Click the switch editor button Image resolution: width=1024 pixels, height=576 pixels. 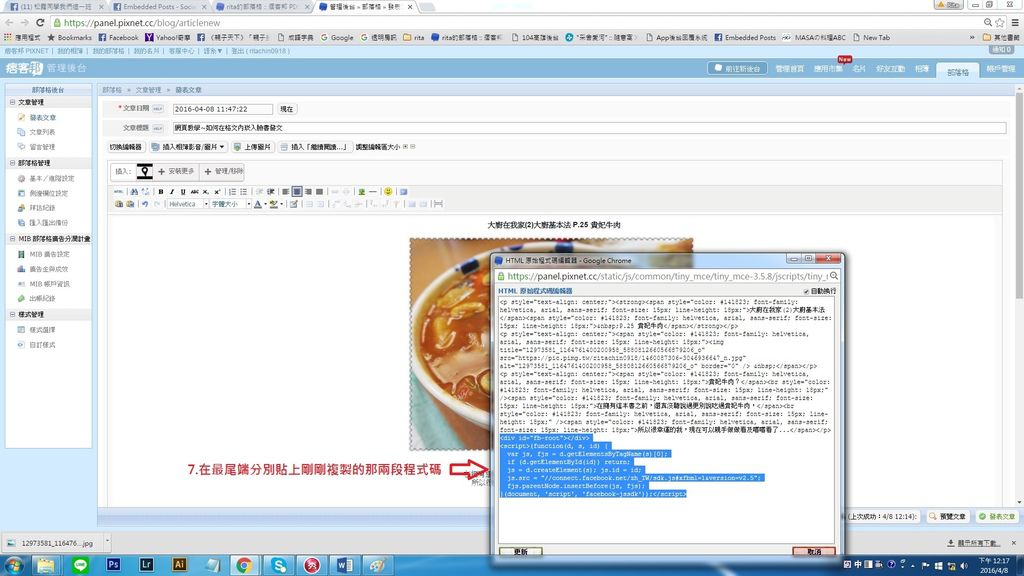coord(125,147)
